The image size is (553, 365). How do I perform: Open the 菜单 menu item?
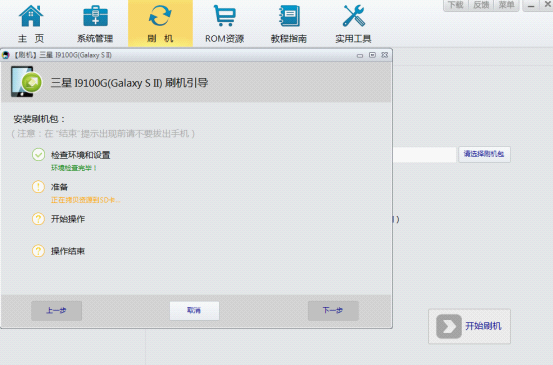coord(506,5)
